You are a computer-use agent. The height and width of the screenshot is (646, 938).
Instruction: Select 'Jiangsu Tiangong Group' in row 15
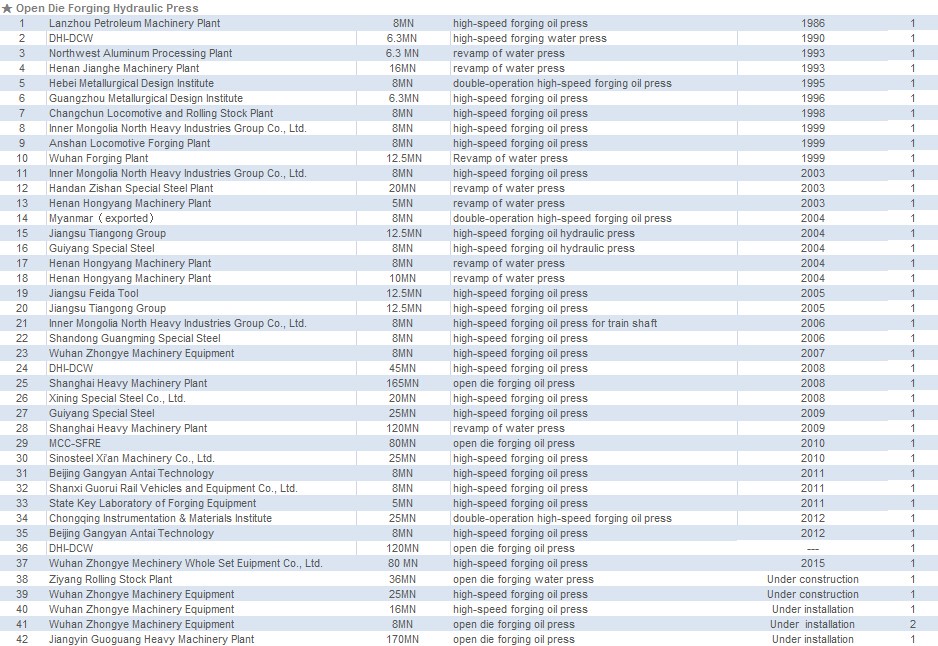click(108, 233)
